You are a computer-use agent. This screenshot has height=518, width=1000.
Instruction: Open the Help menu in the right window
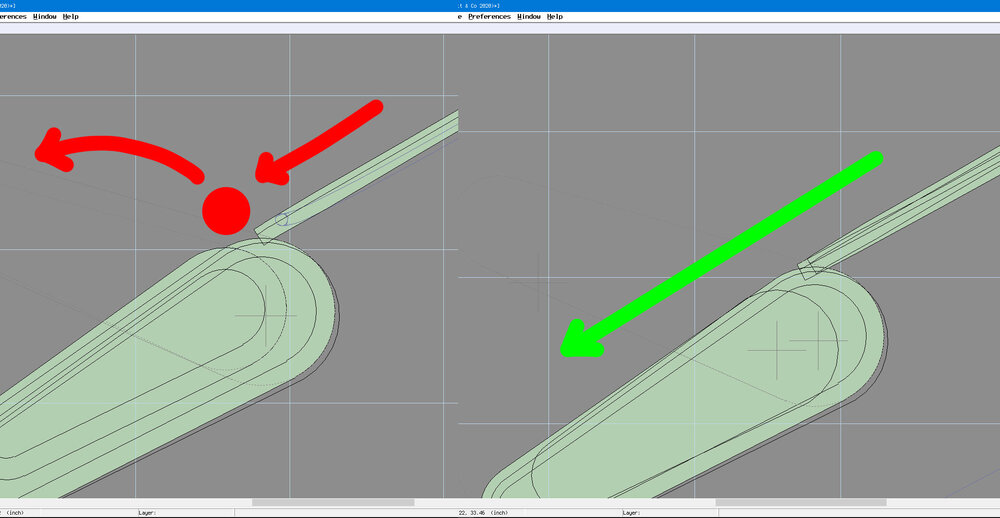[555, 17]
